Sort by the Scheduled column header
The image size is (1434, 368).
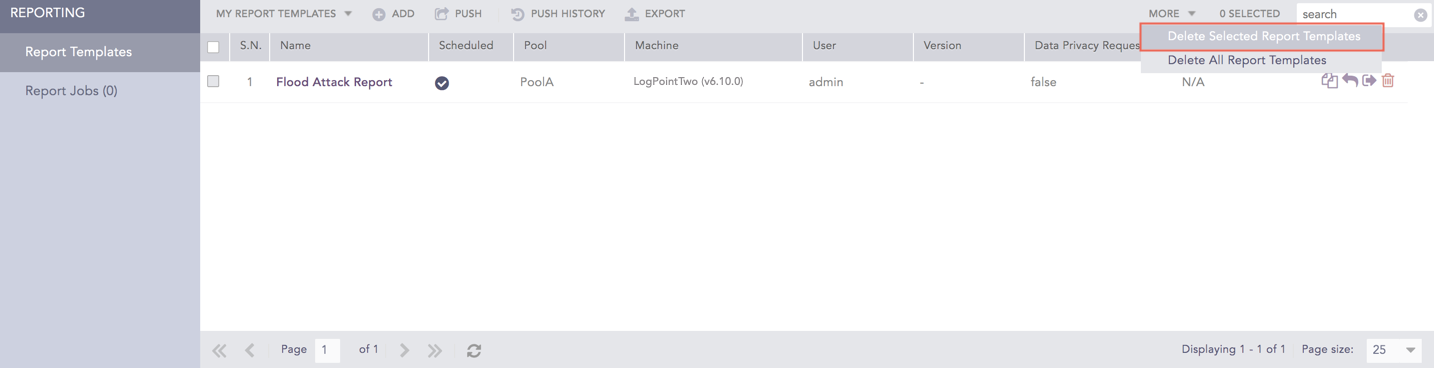tap(471, 46)
